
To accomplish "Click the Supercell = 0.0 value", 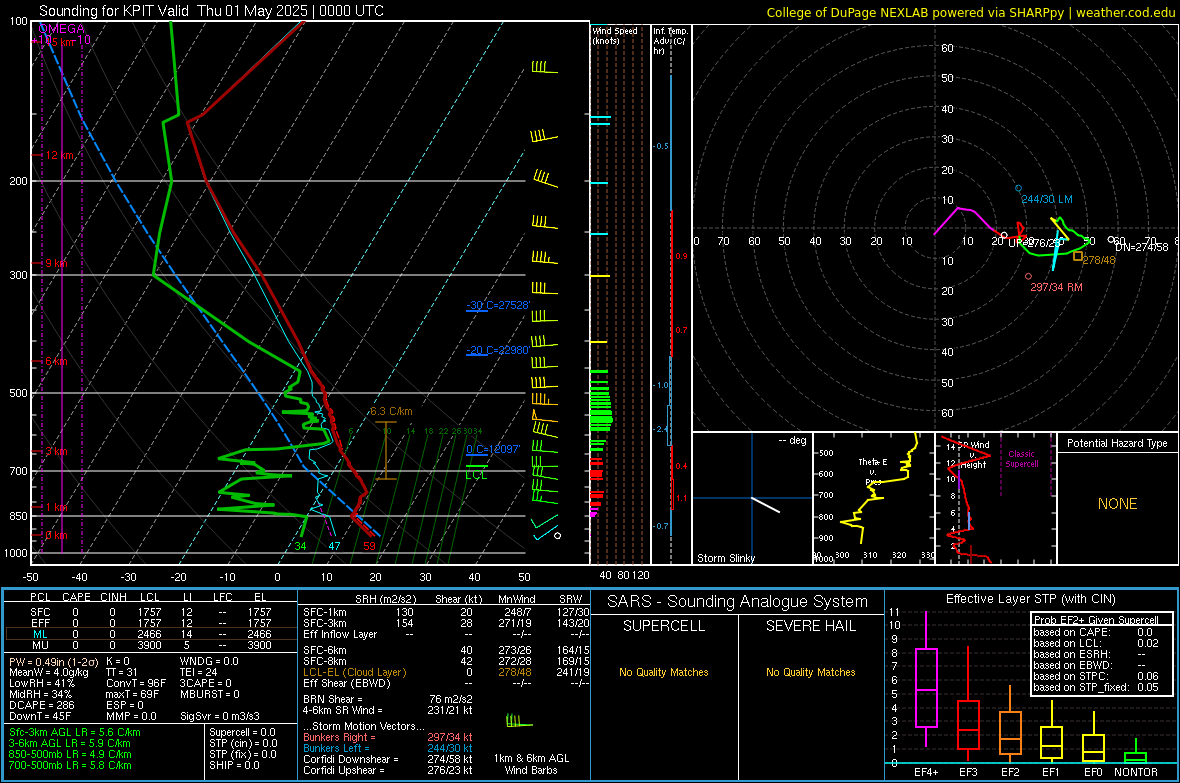I will click(x=242, y=732).
